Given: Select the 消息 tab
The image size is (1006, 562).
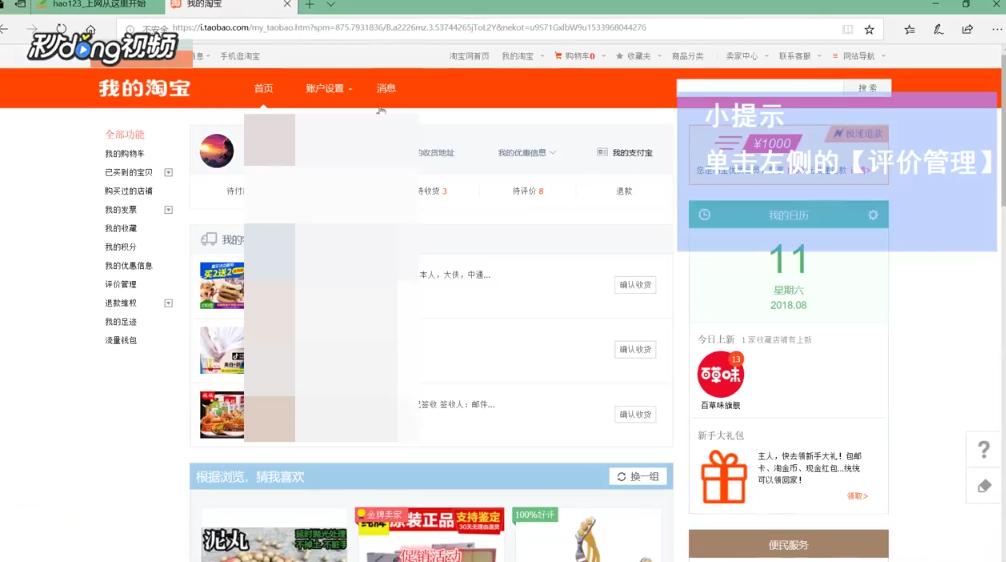Looking at the screenshot, I should [x=386, y=89].
